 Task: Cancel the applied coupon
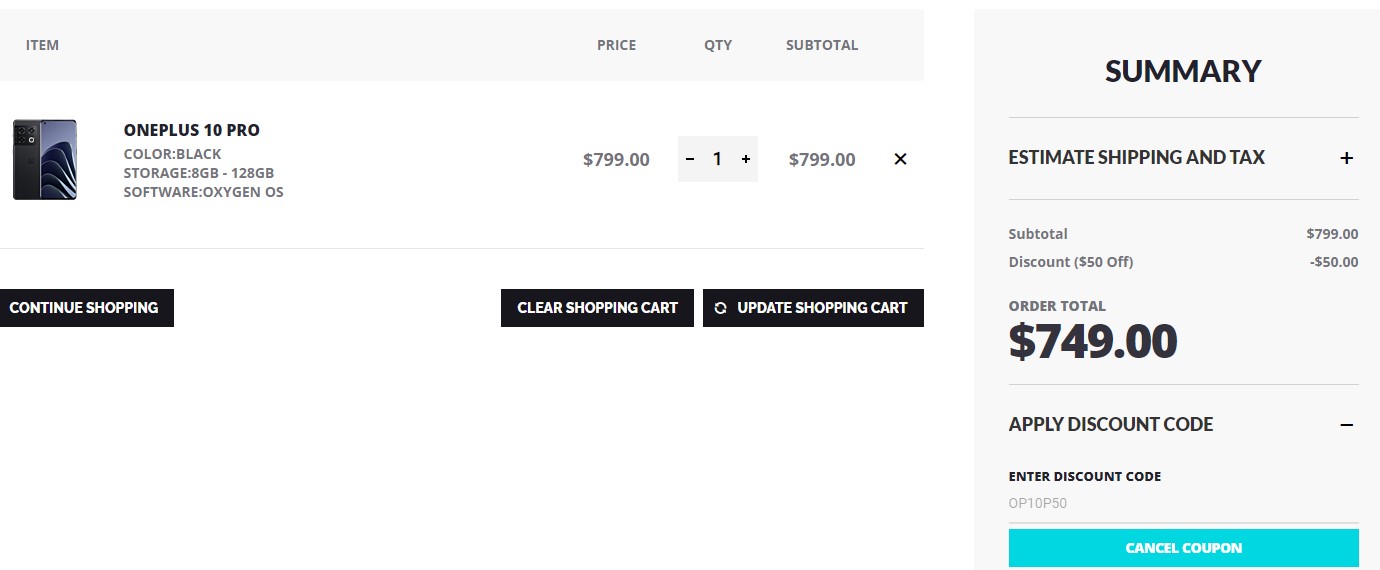coord(1183,548)
